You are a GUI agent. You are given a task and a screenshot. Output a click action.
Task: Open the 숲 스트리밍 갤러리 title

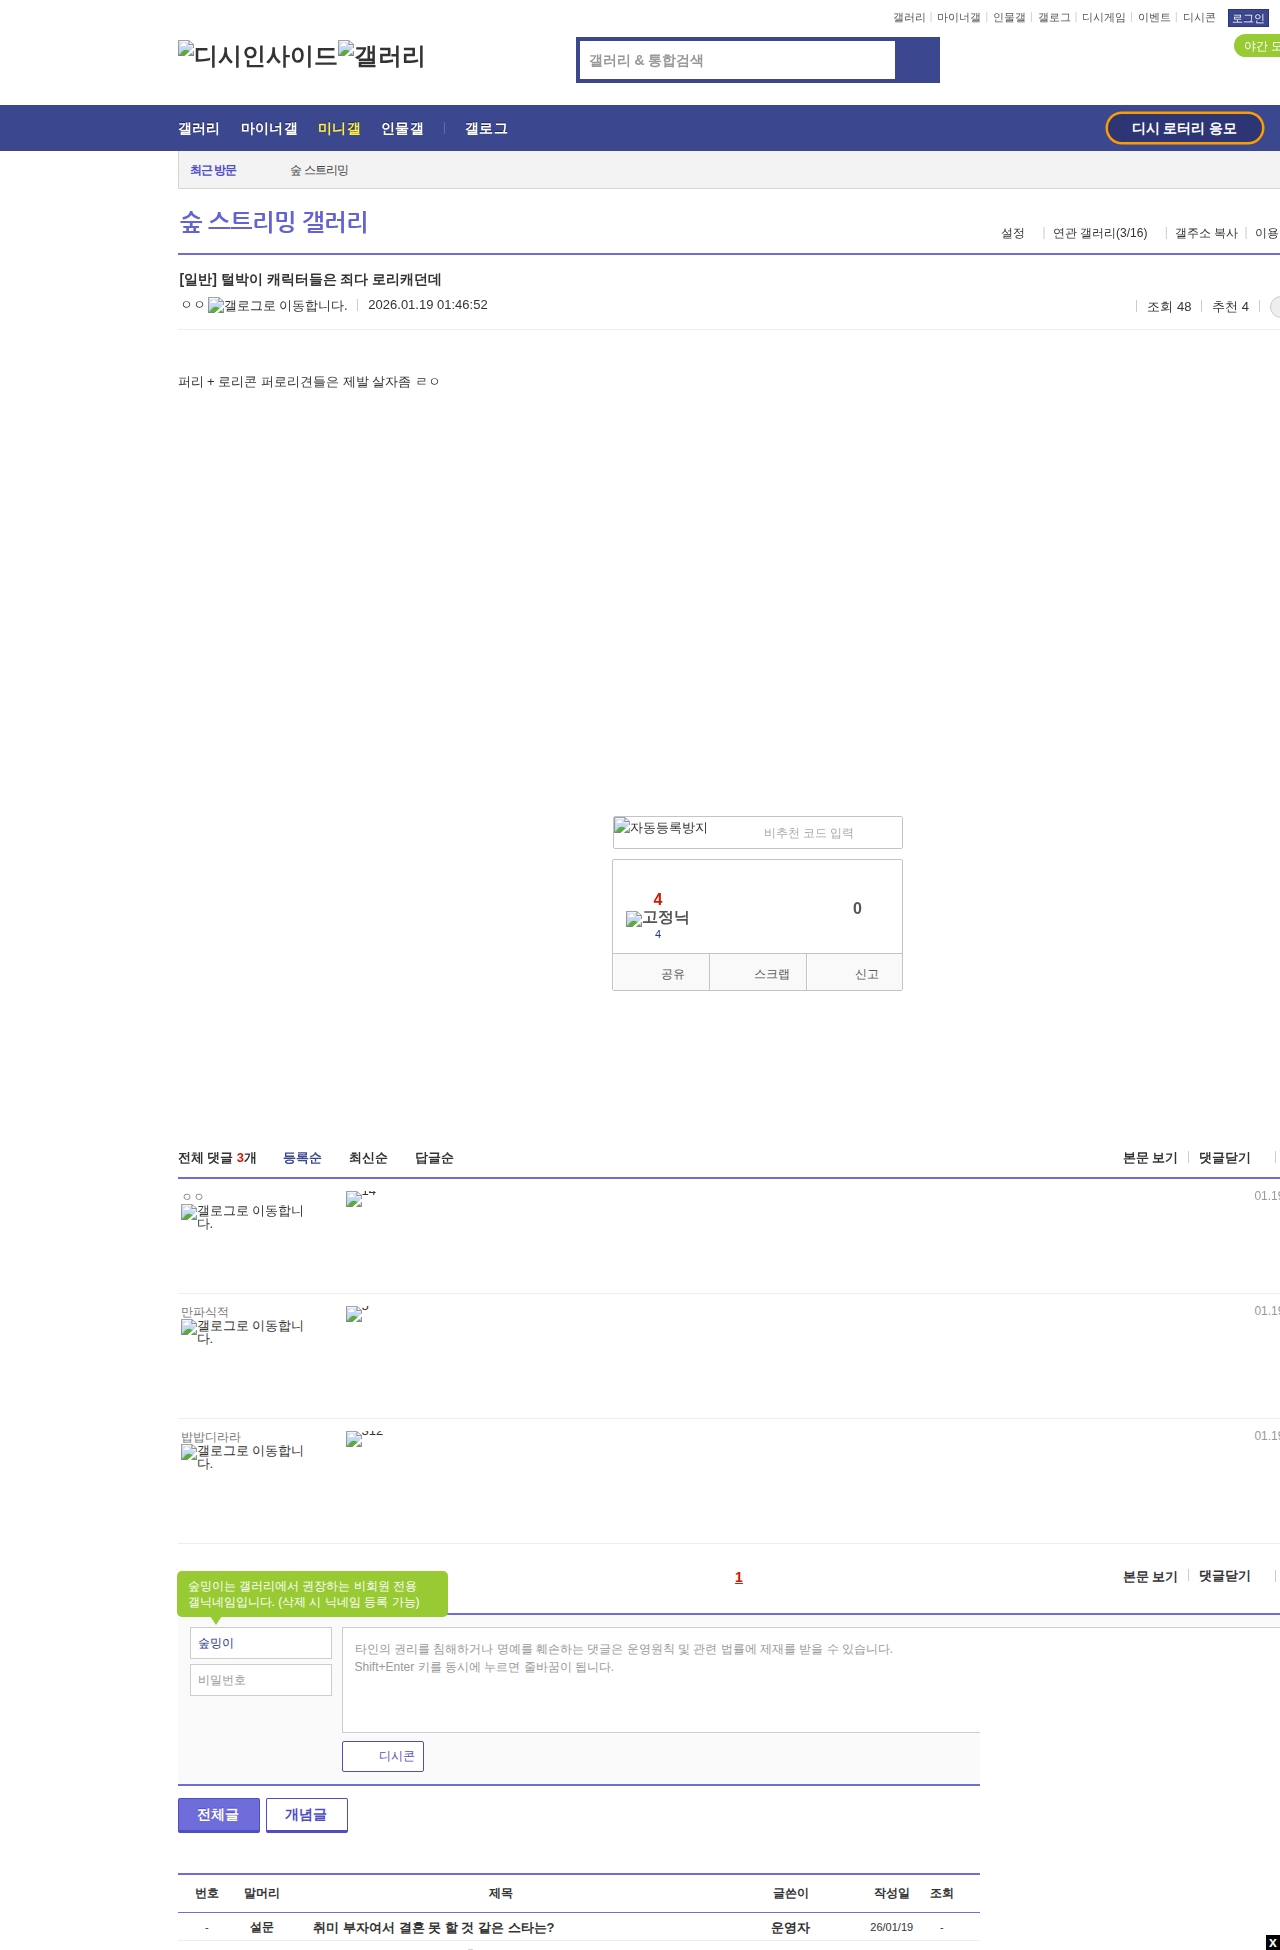(274, 222)
